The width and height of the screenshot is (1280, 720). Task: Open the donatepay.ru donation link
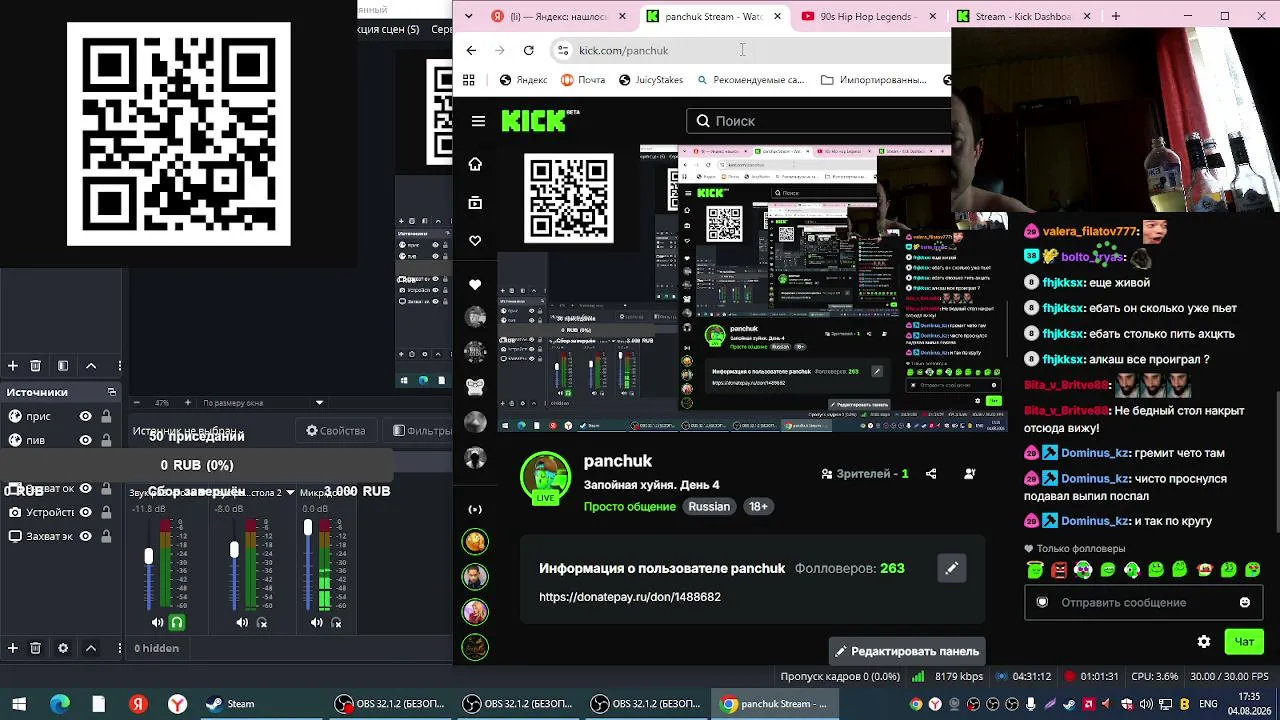tap(630, 597)
